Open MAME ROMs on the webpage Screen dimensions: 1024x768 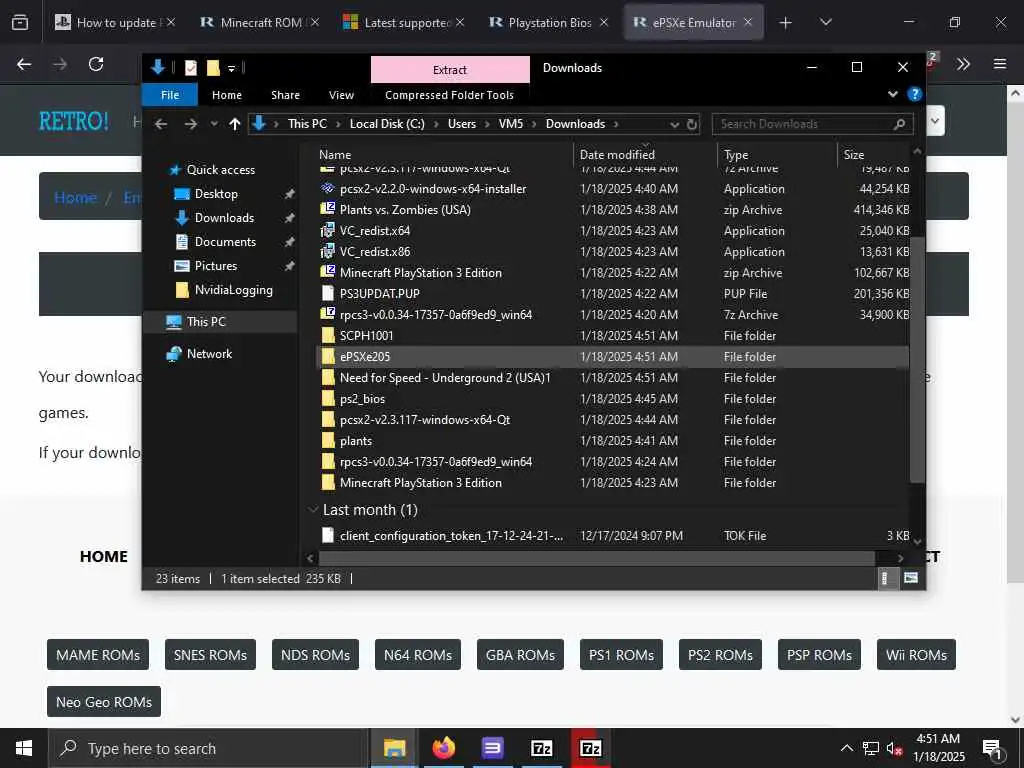coord(98,655)
